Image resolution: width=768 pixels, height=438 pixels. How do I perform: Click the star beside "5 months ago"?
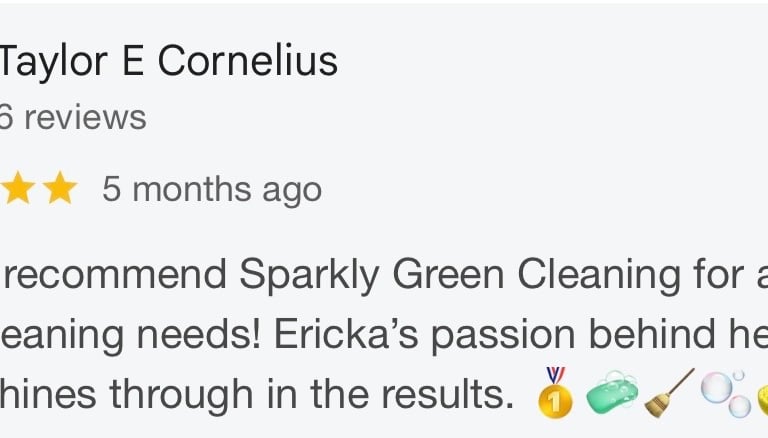click(60, 187)
